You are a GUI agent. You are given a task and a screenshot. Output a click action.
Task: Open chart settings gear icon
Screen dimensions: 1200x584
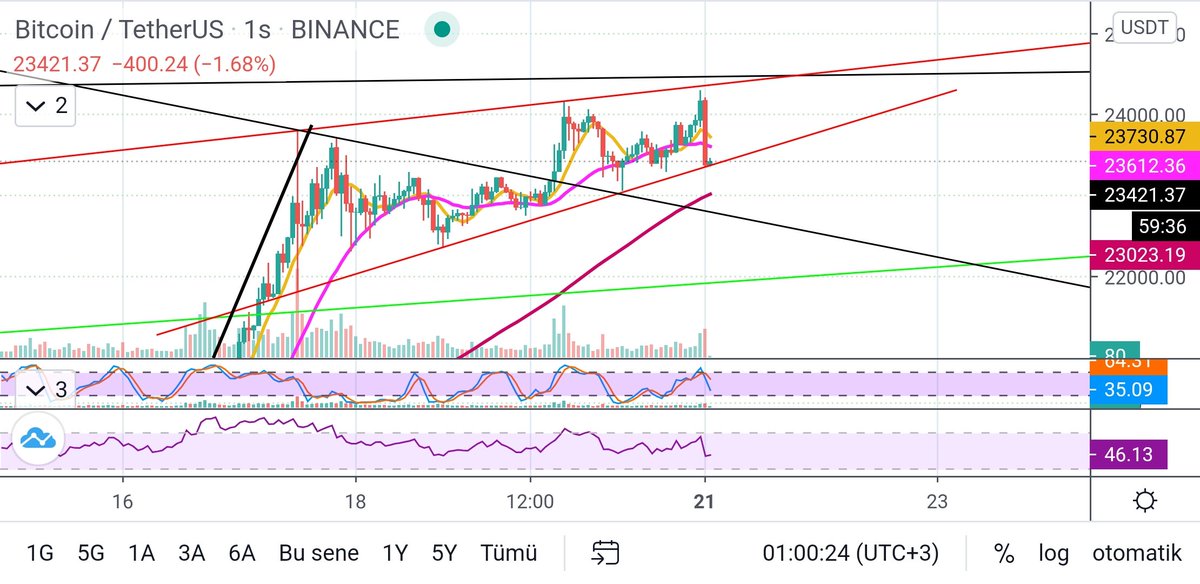pos(1146,500)
